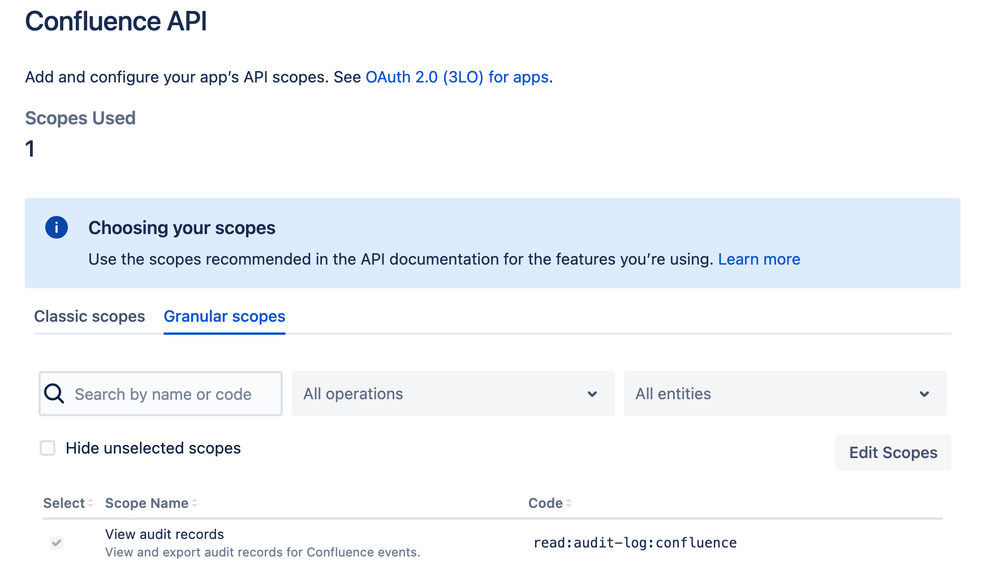Switch to the Classic scopes tab

click(89, 317)
